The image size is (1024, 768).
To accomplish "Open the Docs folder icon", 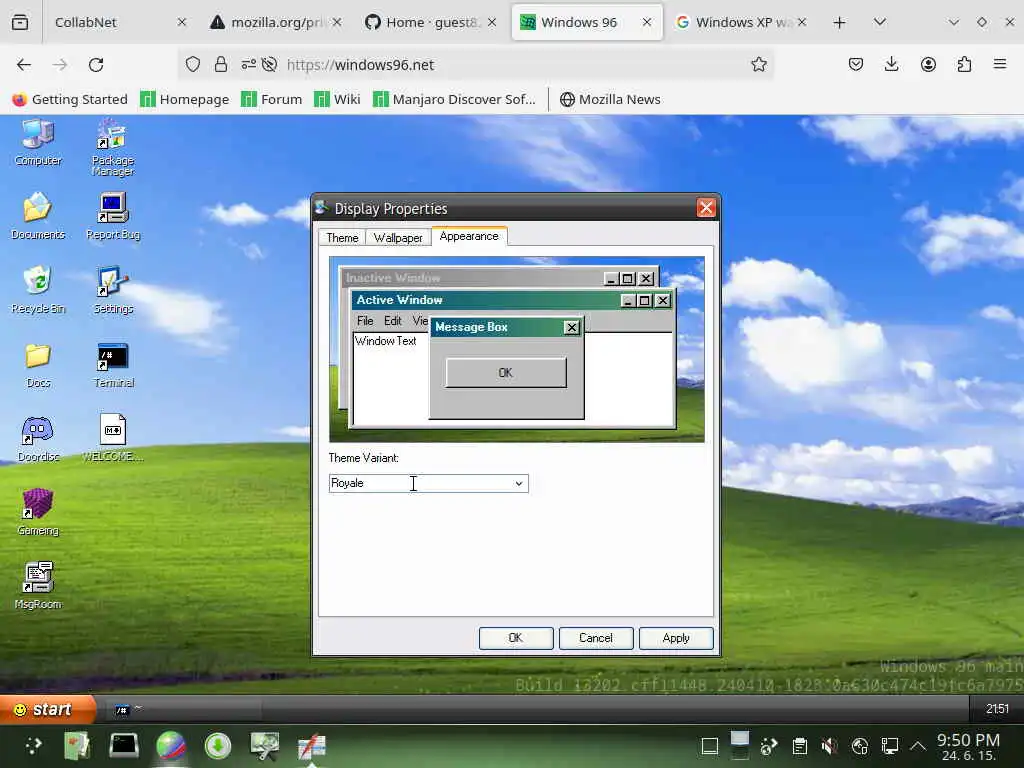I will (38, 364).
